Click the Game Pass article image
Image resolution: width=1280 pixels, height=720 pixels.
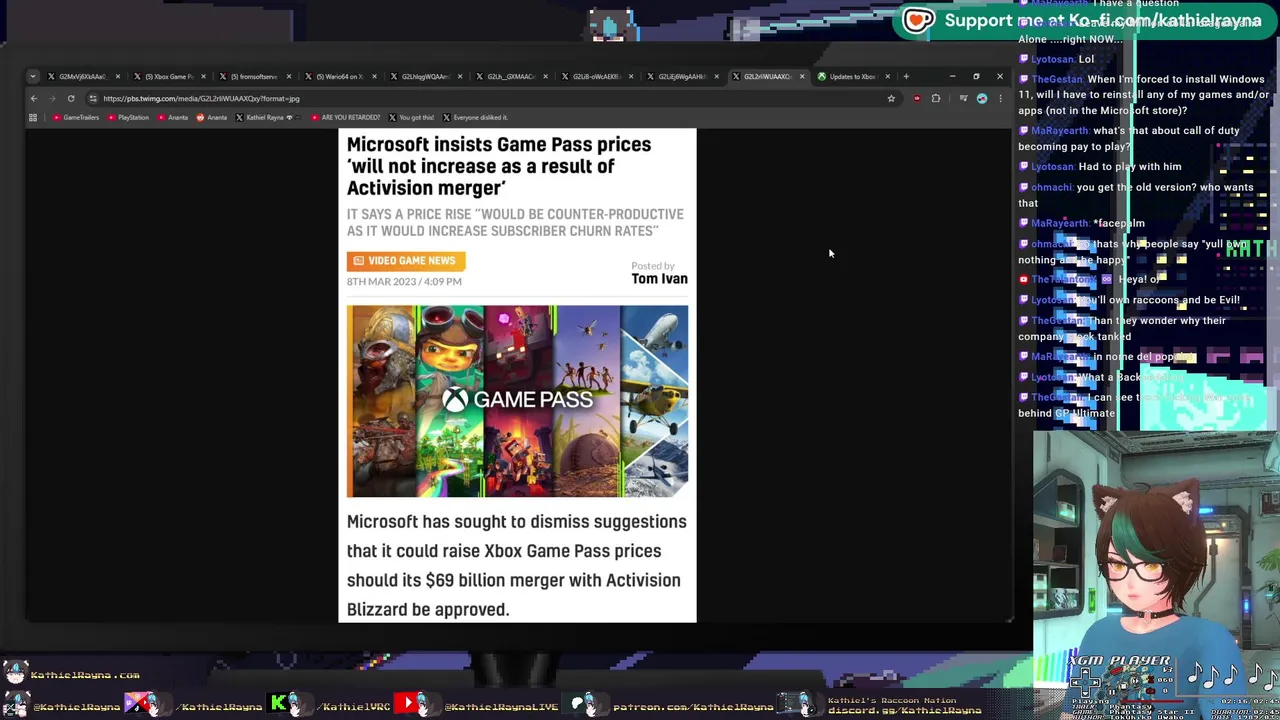click(x=517, y=401)
